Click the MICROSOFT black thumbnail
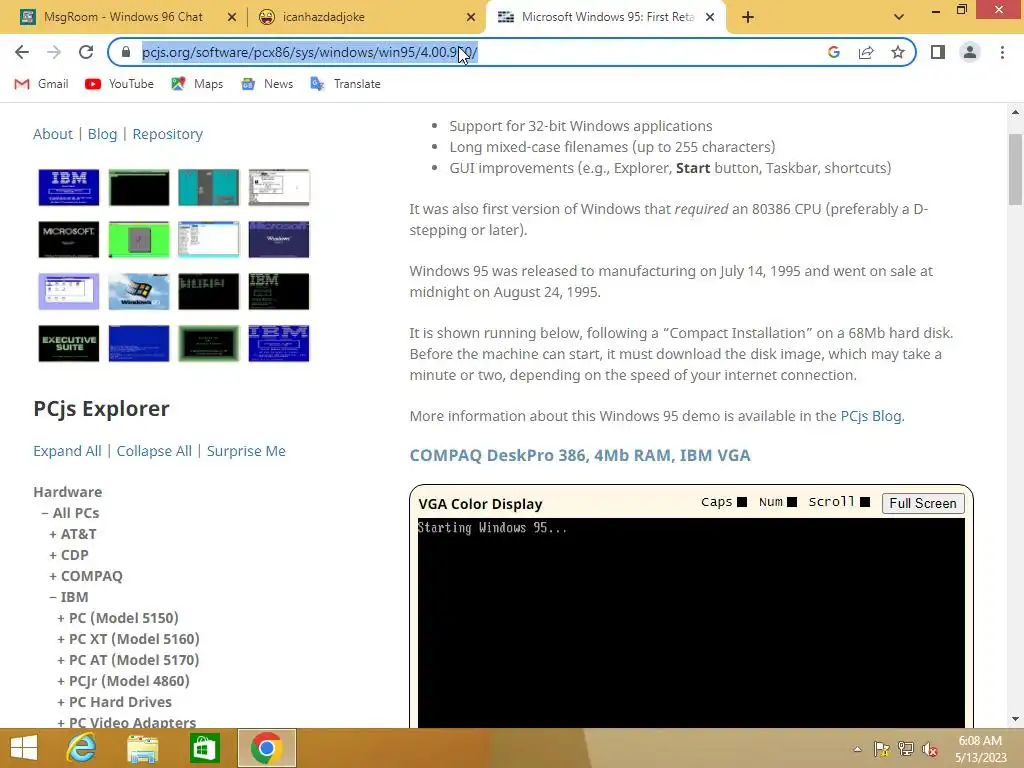The width and height of the screenshot is (1024, 768). pos(69,240)
